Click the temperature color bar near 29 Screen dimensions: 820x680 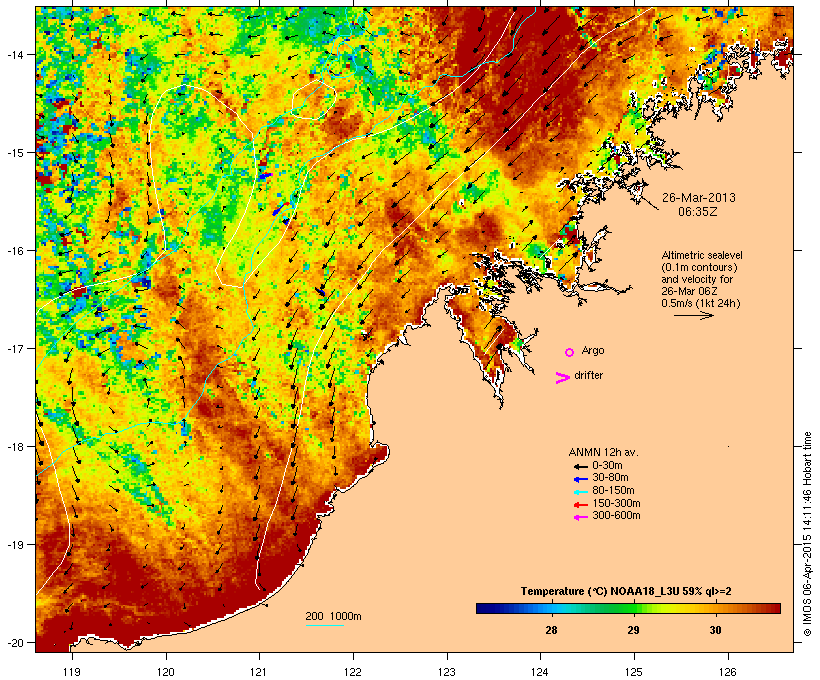633,608
